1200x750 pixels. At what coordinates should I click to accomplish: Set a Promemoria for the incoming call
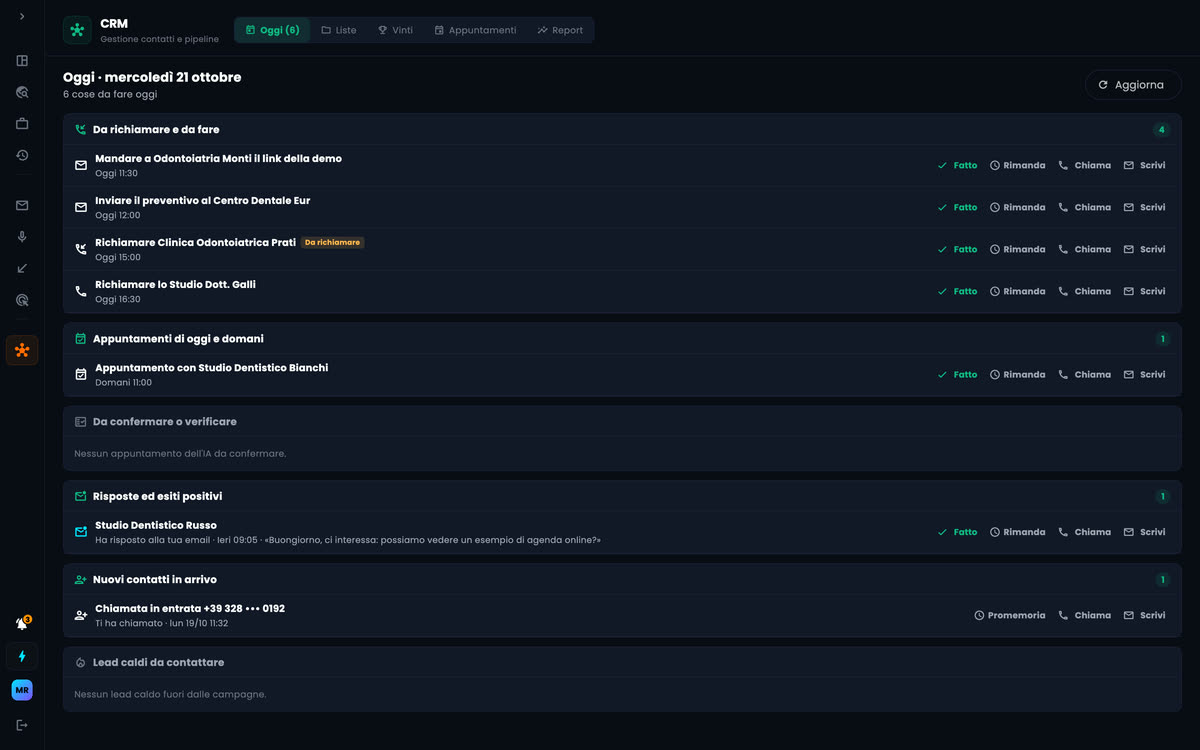click(1010, 616)
